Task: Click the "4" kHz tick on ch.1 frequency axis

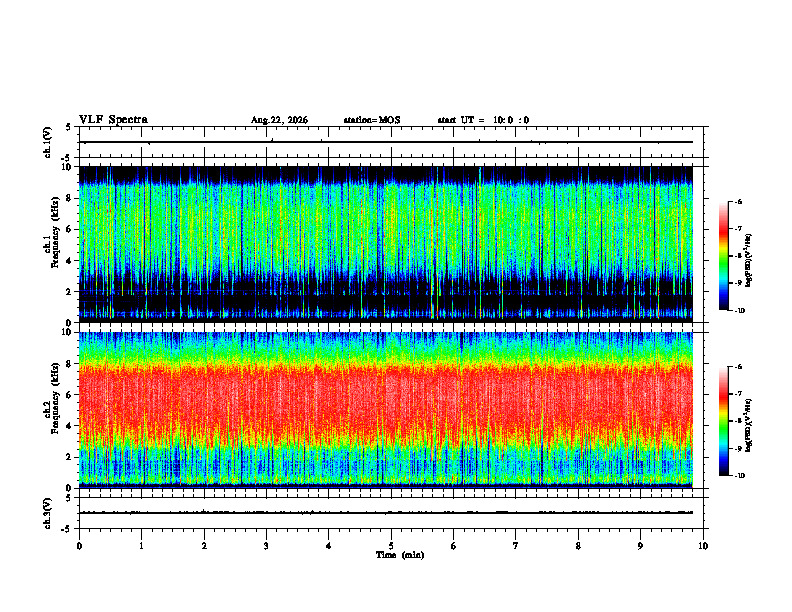Action: click(x=70, y=261)
